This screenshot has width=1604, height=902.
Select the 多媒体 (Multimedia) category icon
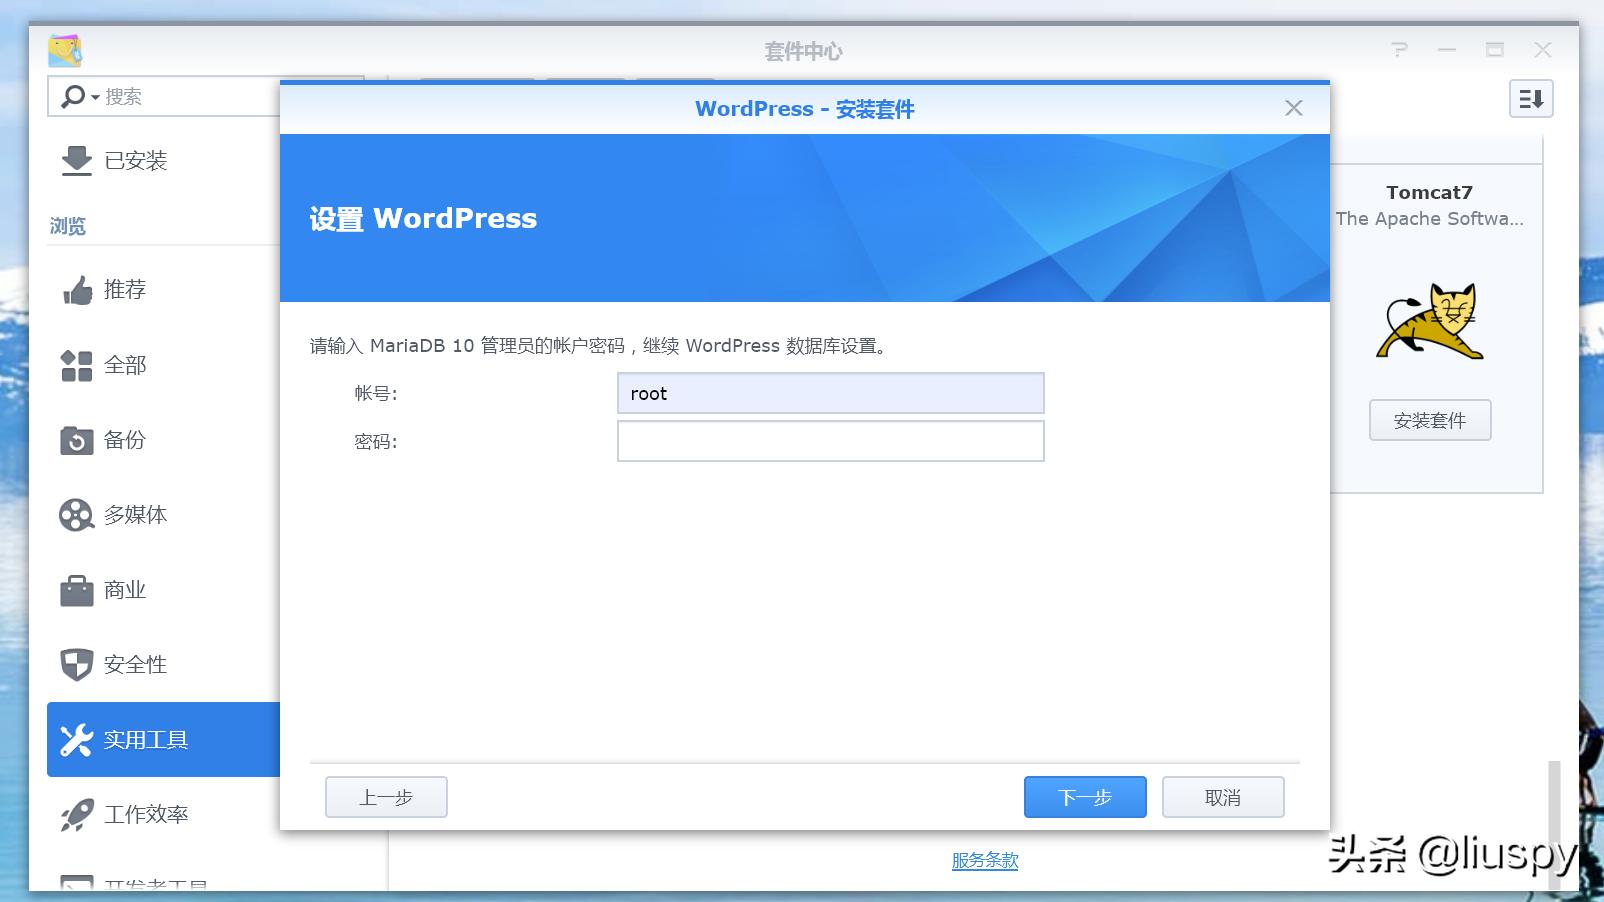pos(77,515)
